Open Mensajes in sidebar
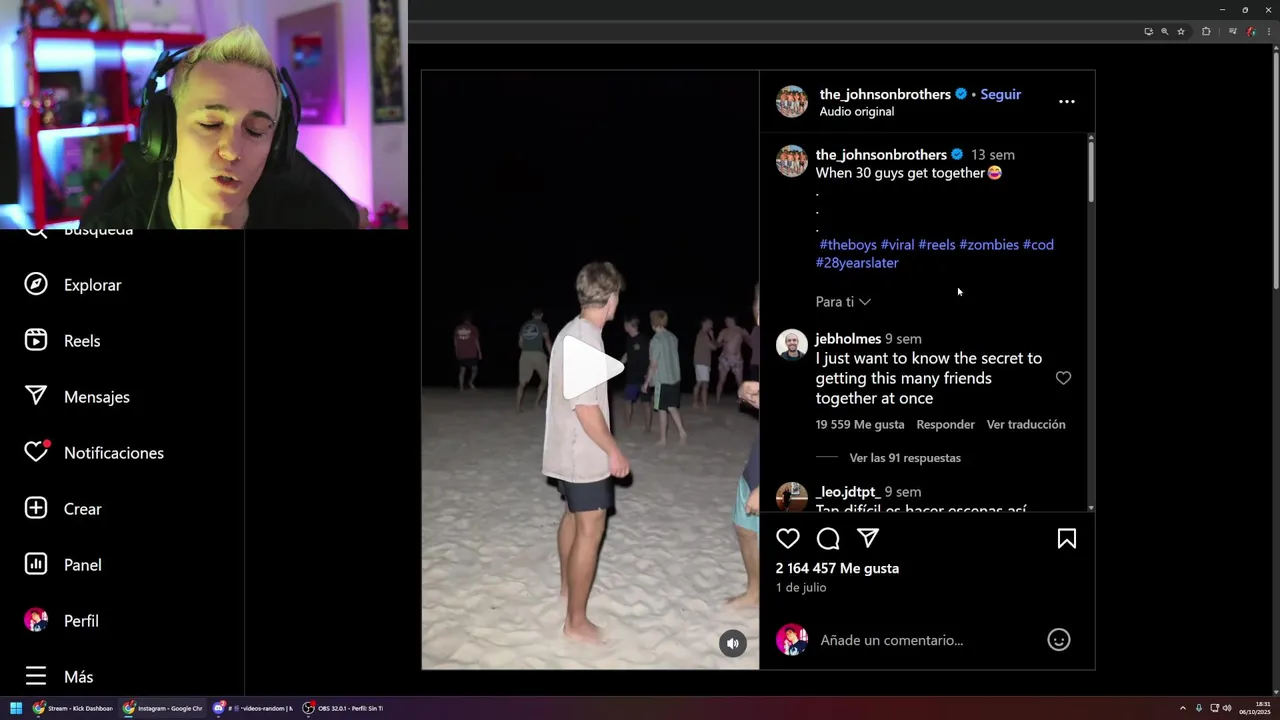1280x720 pixels. coord(78,397)
